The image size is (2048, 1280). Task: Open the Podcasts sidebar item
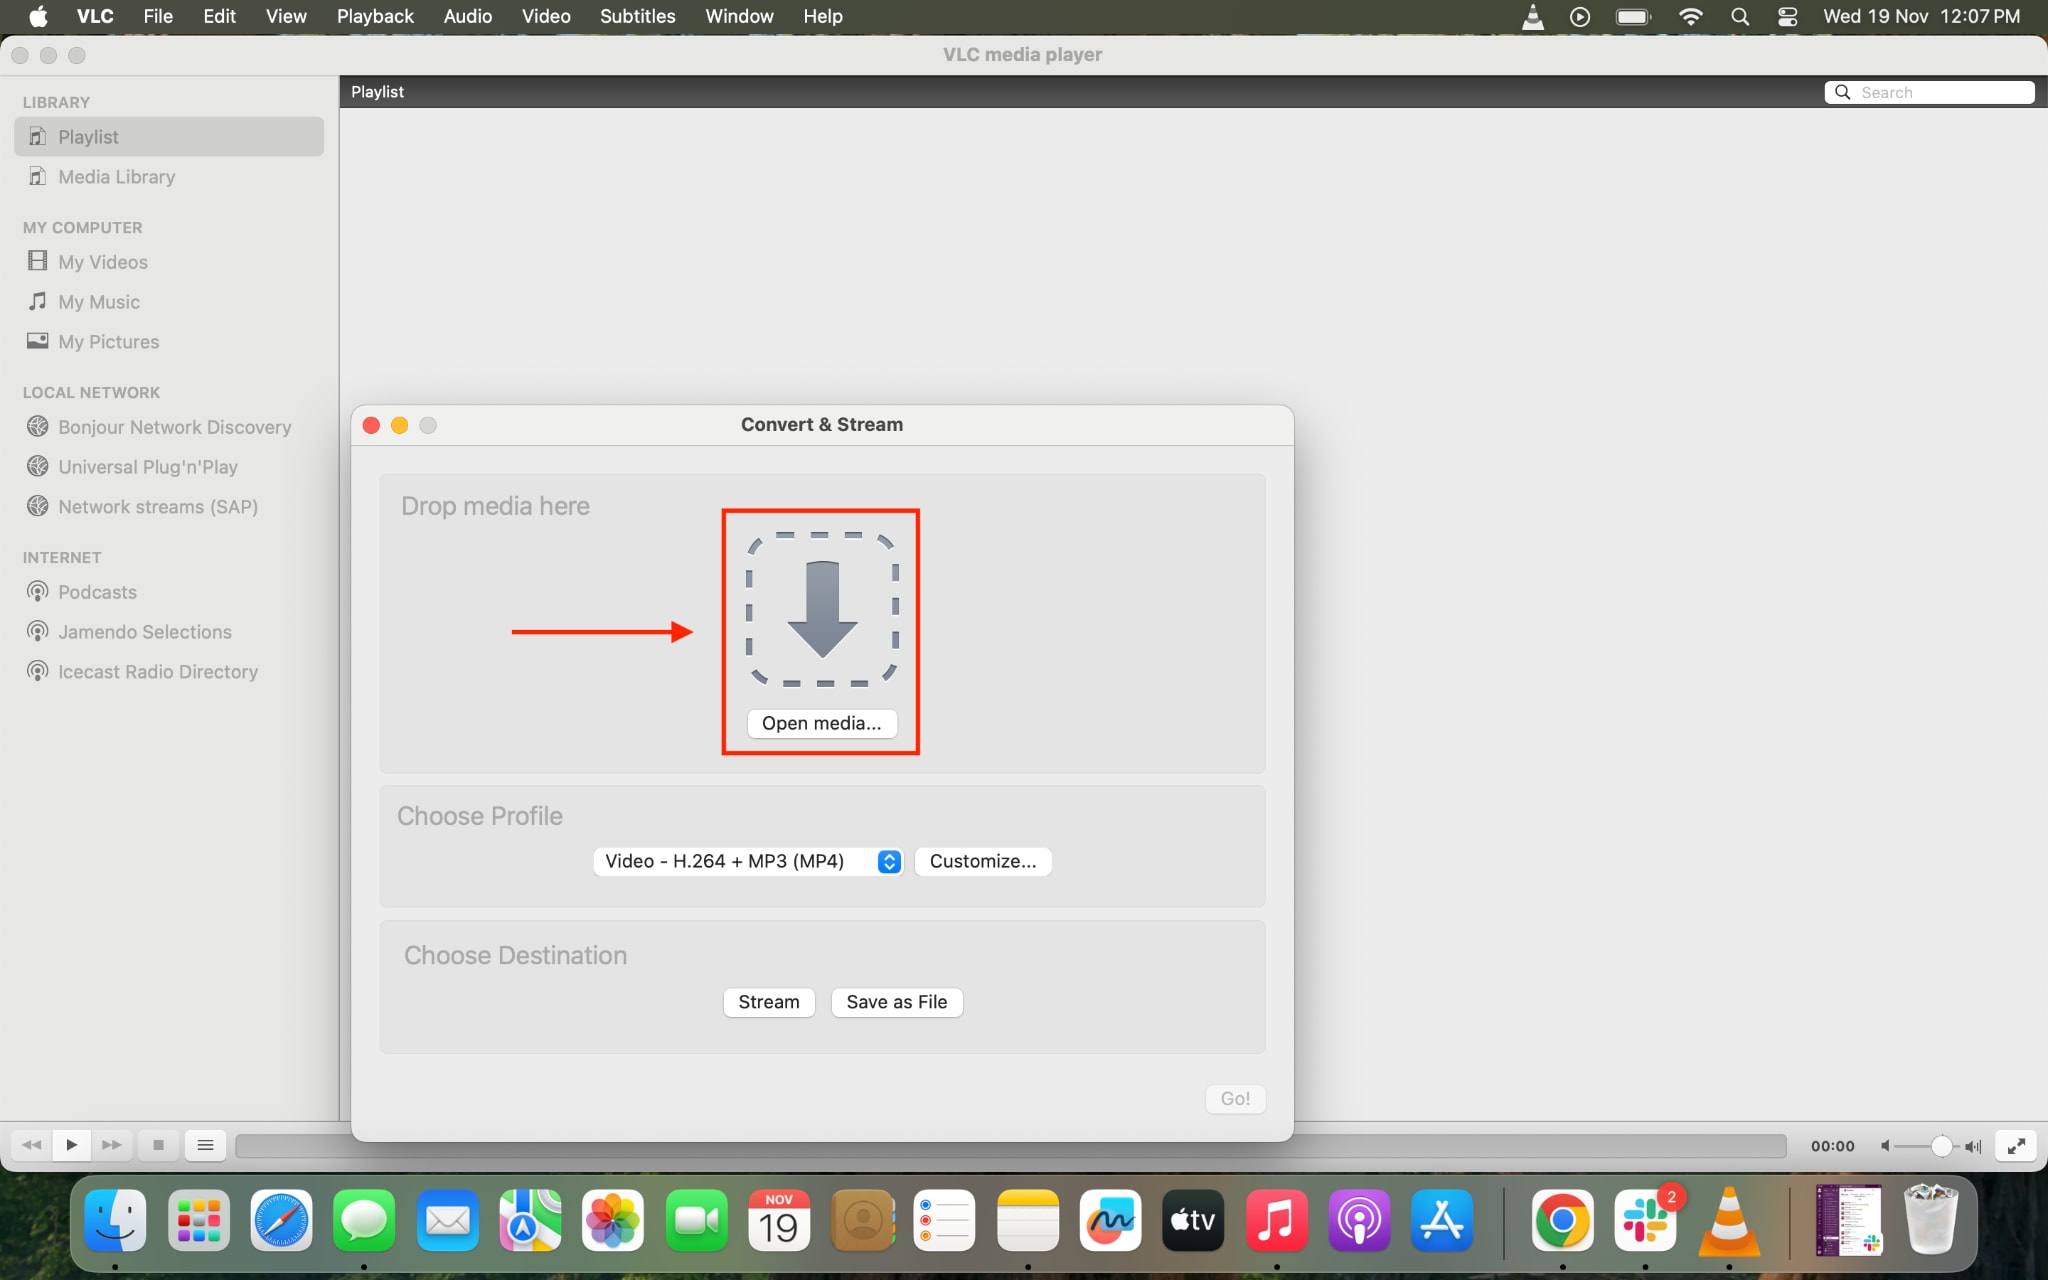[x=97, y=592]
